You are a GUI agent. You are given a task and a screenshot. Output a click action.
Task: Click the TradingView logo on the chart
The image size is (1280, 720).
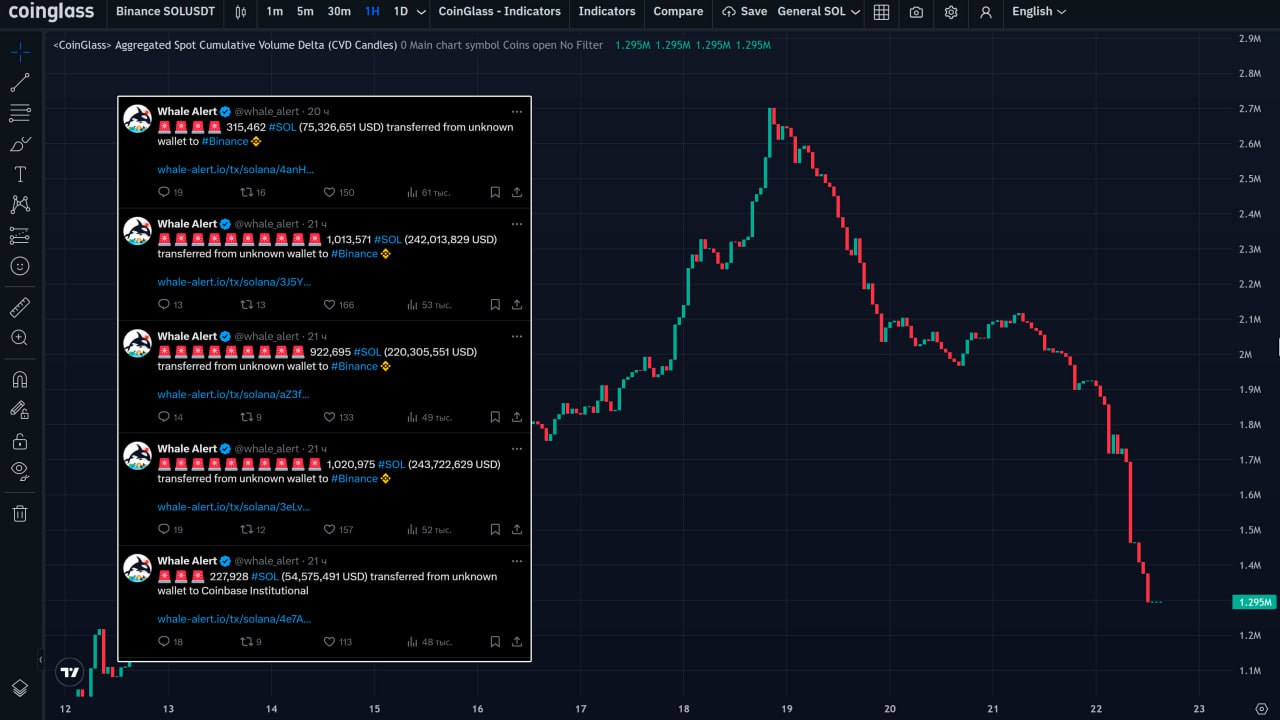point(70,673)
